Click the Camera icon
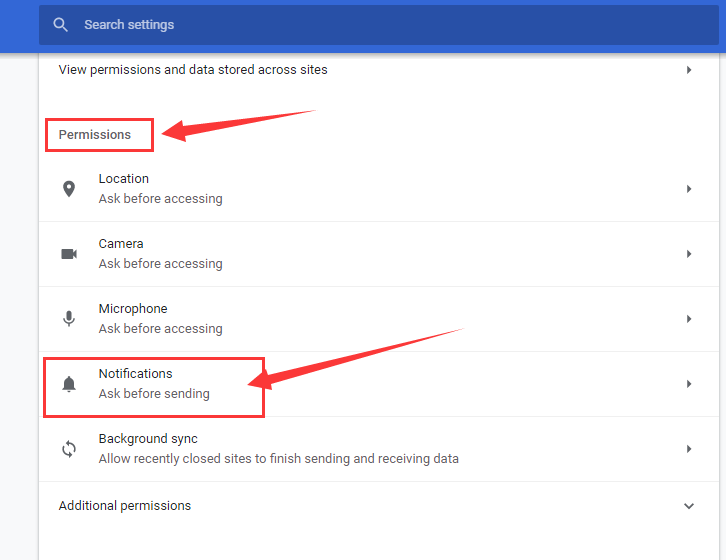This screenshot has height=560, width=726. [x=69, y=254]
